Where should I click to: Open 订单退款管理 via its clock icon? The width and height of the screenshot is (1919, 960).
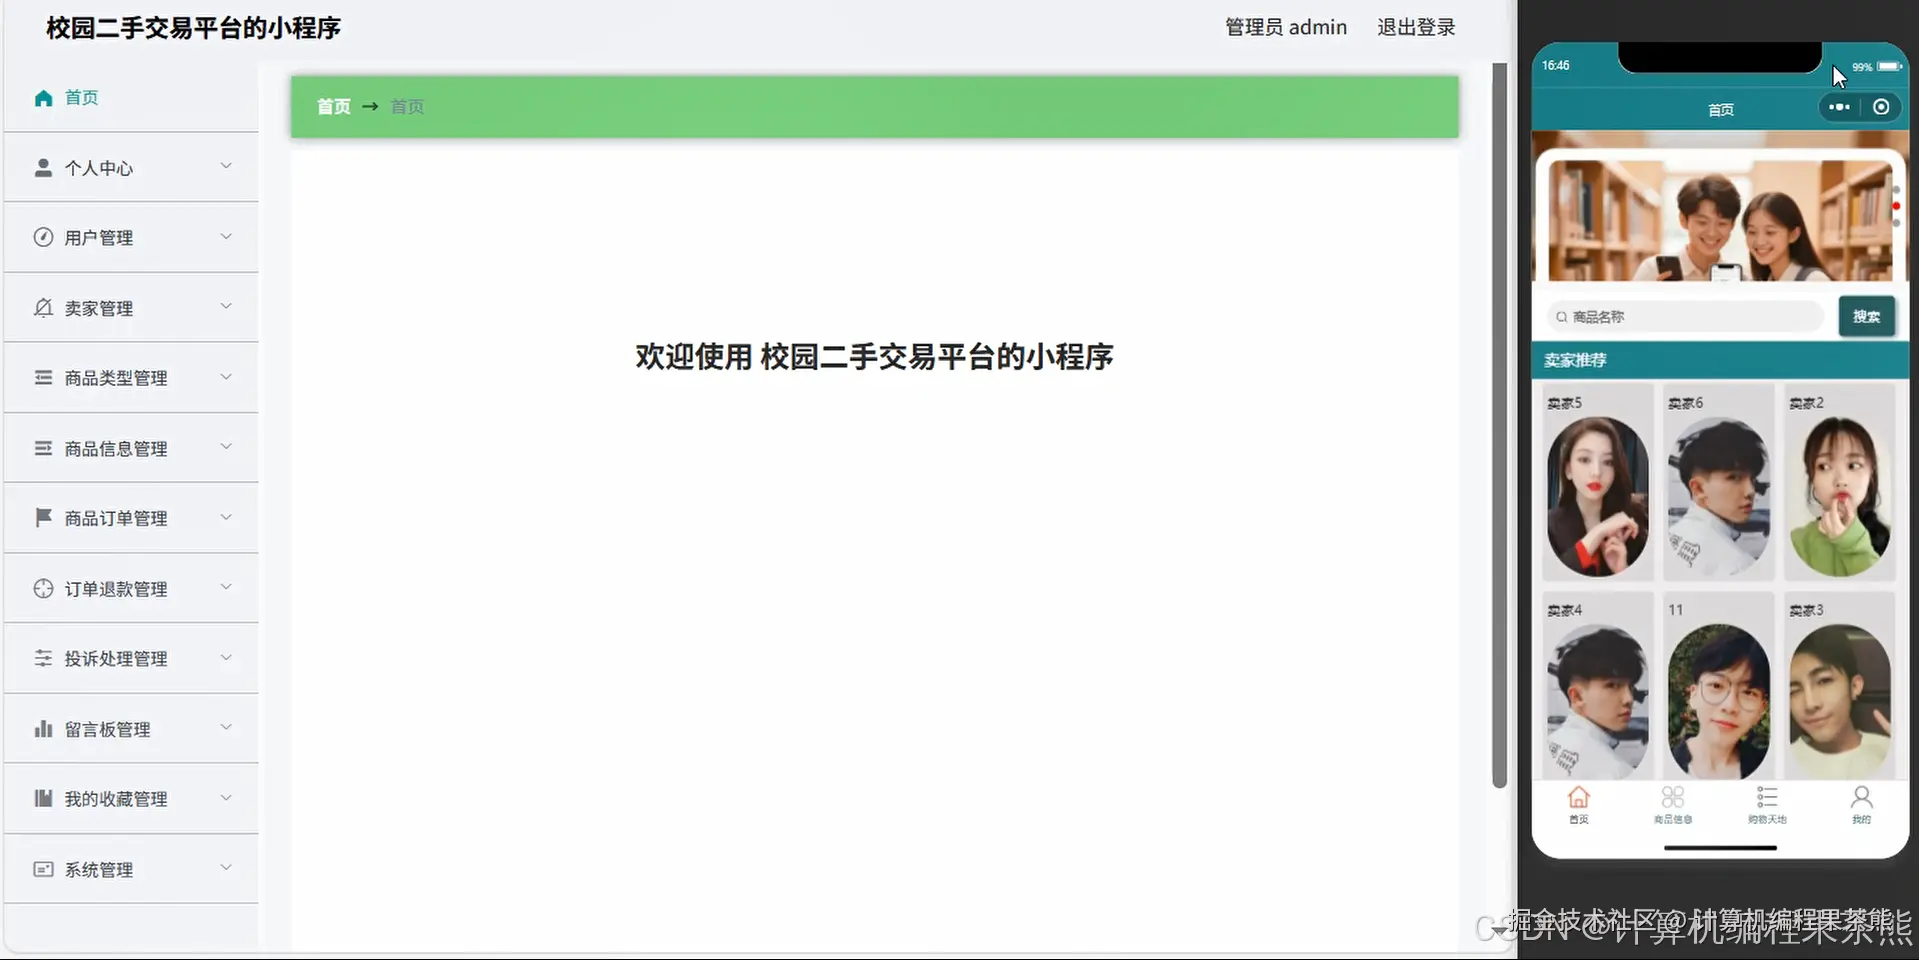42,588
